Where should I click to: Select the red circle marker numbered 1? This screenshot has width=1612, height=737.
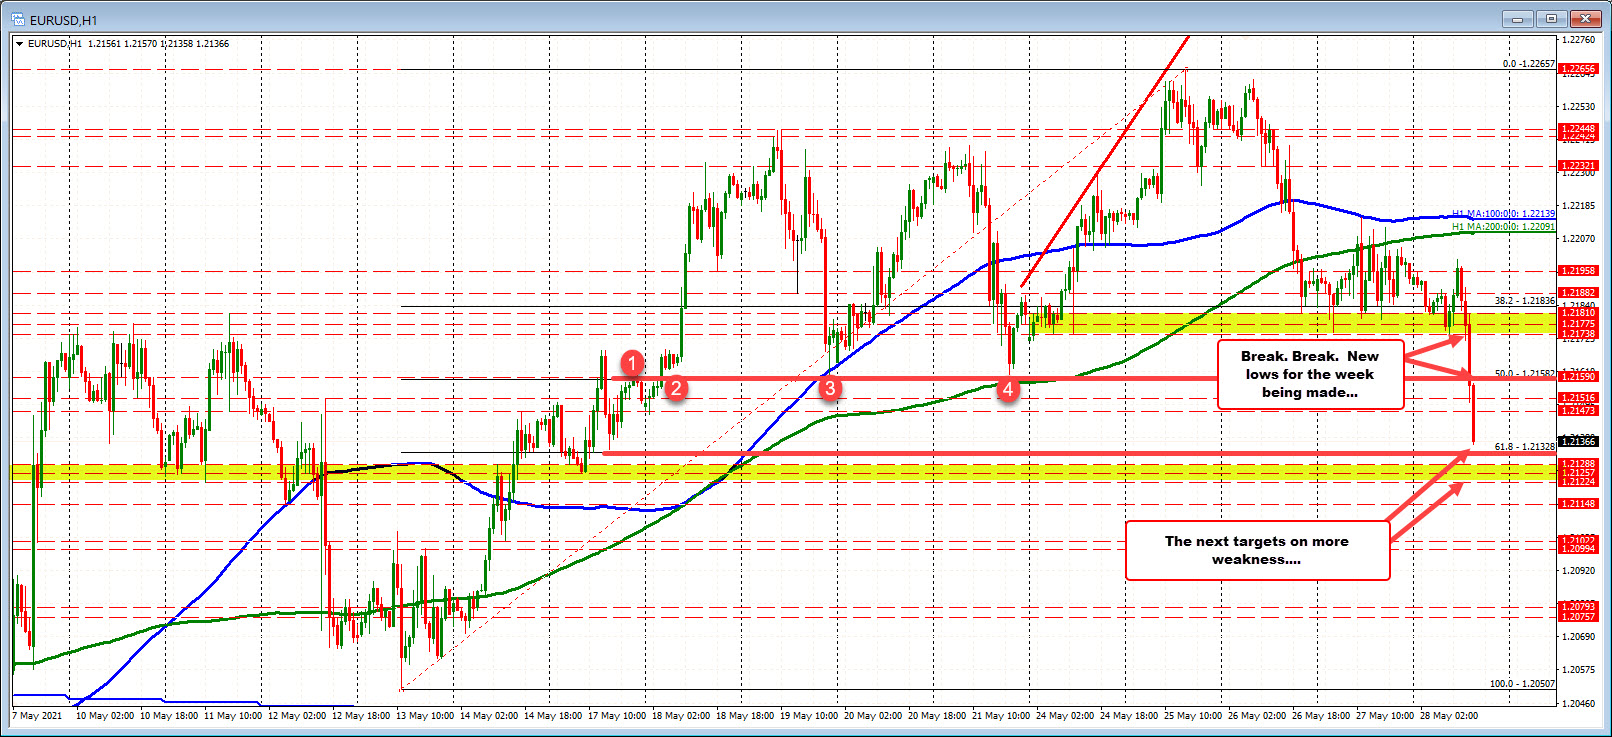[x=632, y=362]
